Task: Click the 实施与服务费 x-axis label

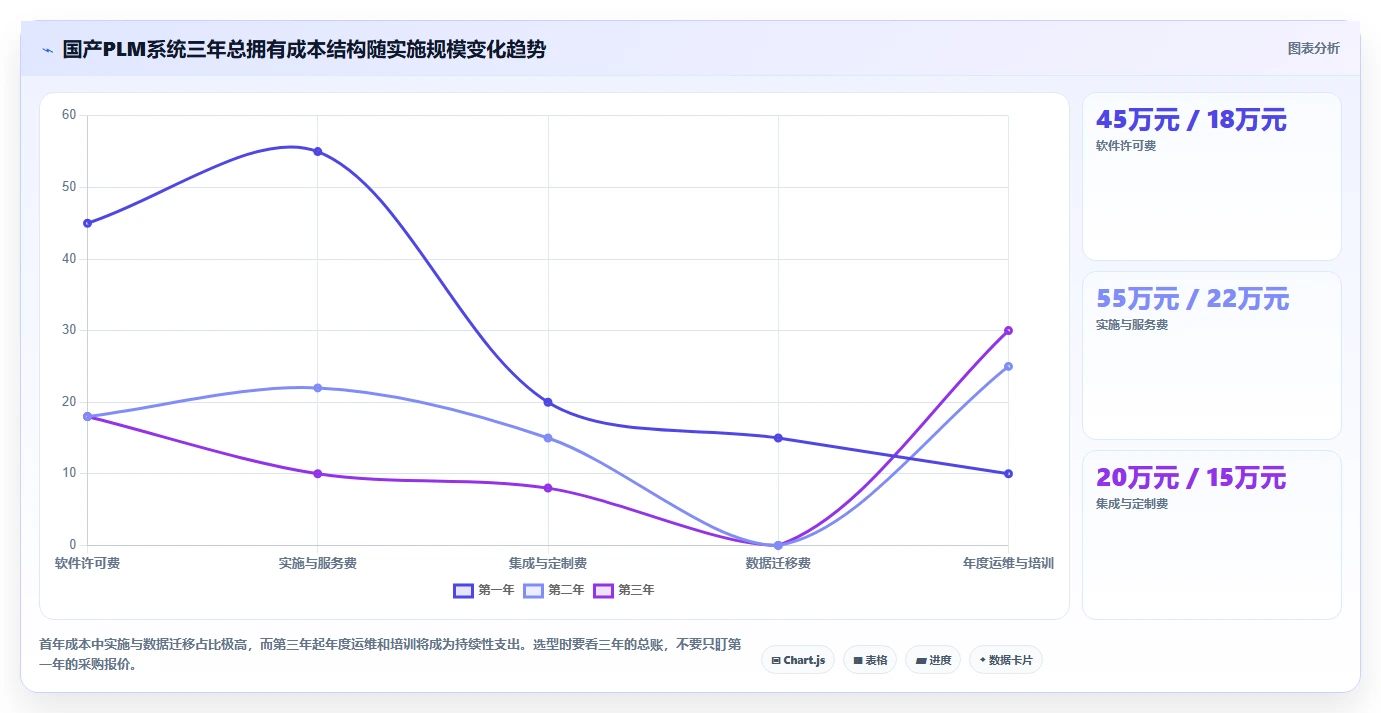Action: (318, 564)
